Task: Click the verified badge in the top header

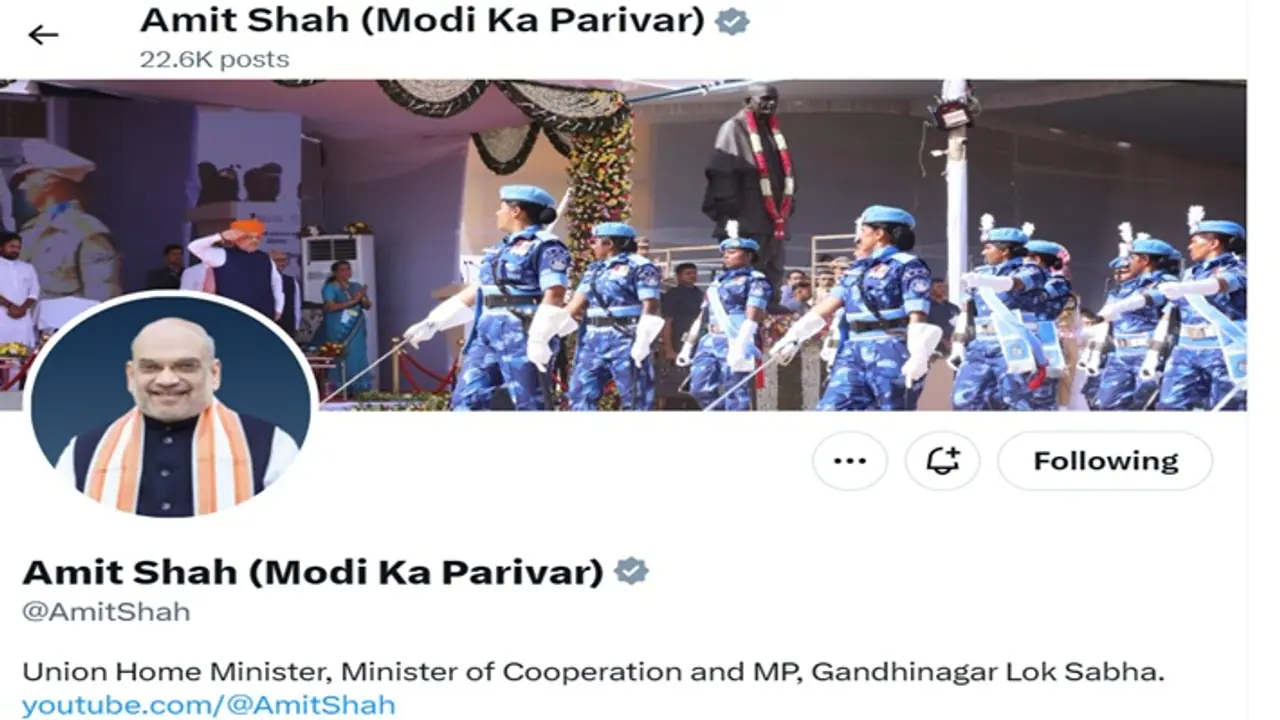Action: click(x=733, y=21)
